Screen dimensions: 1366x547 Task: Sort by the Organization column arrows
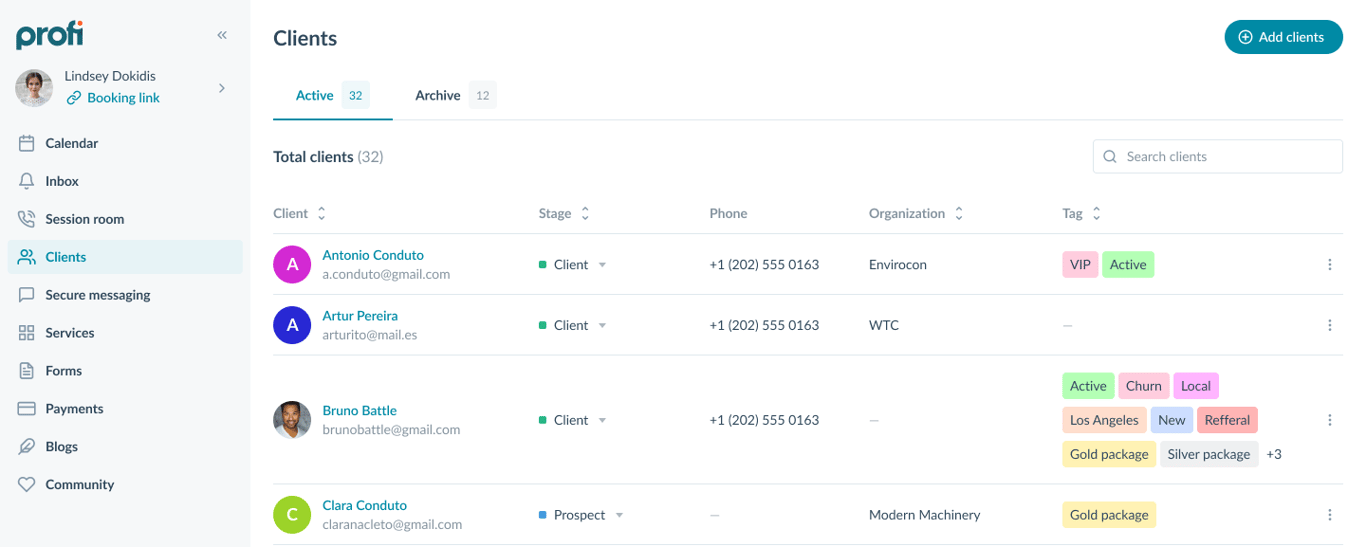point(959,213)
